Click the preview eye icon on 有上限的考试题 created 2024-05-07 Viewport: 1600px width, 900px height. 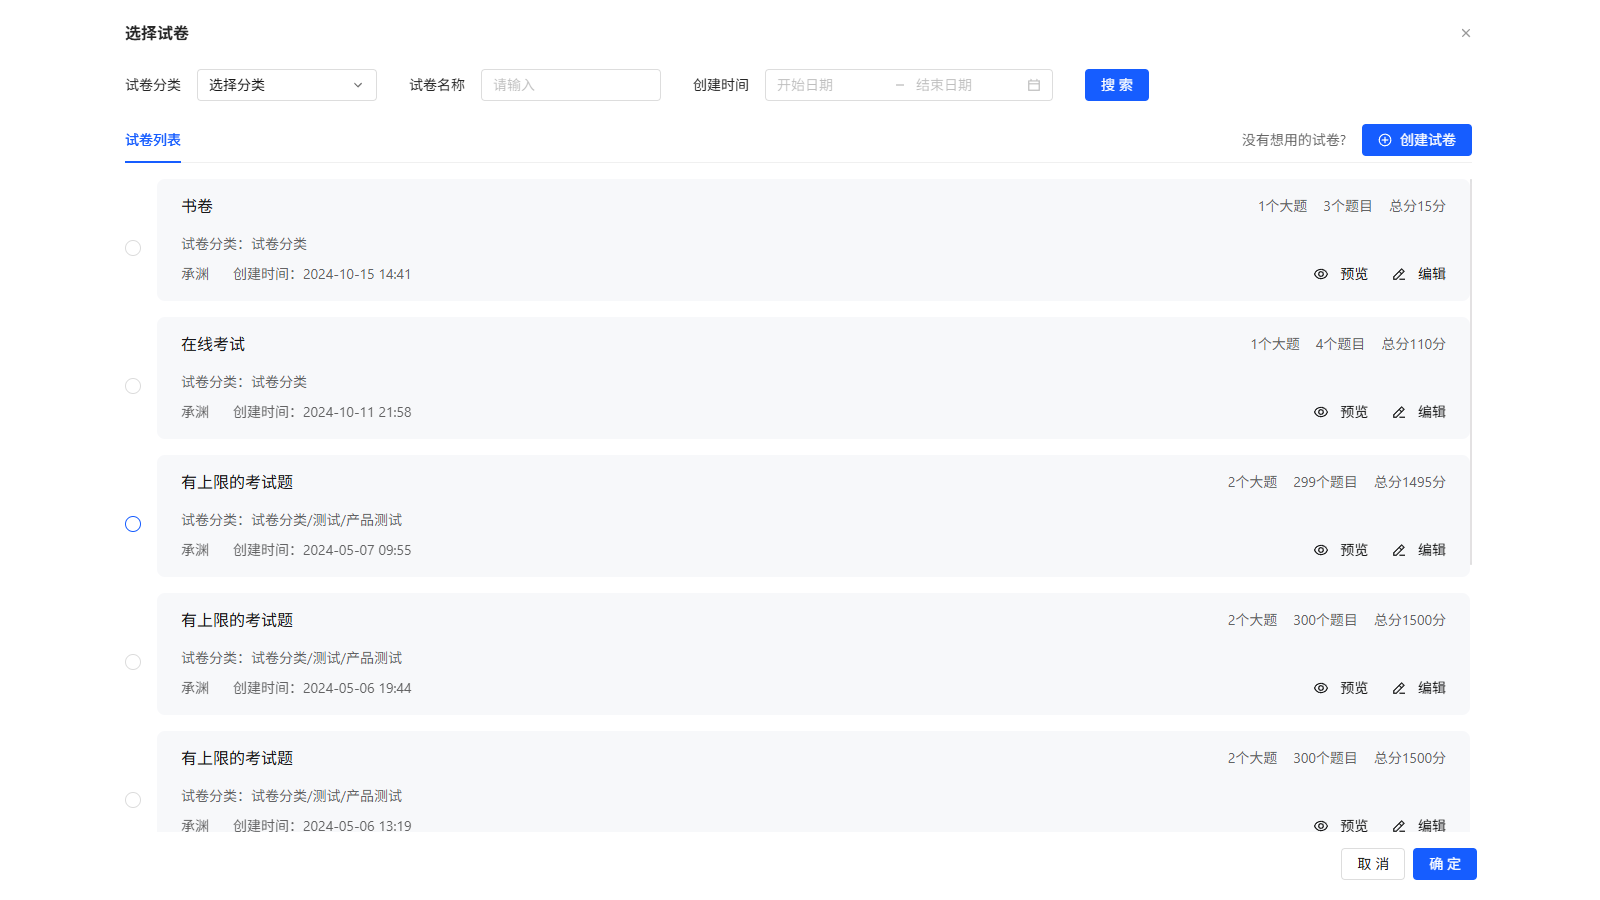1320,549
